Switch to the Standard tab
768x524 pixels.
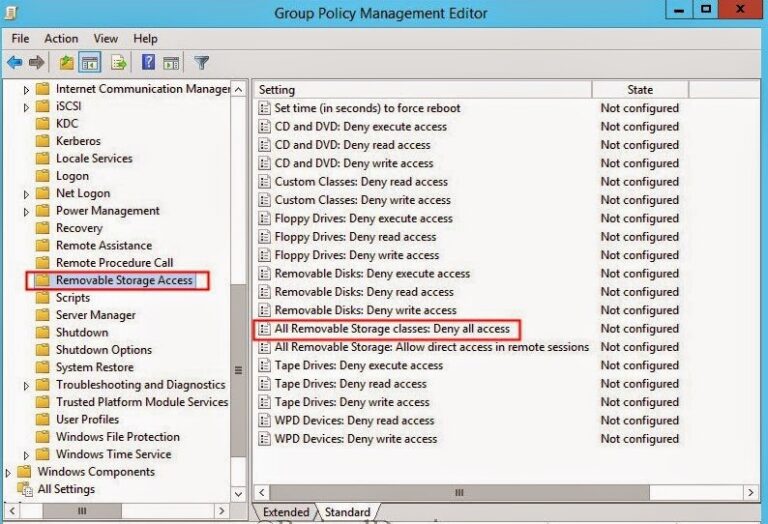tap(347, 512)
